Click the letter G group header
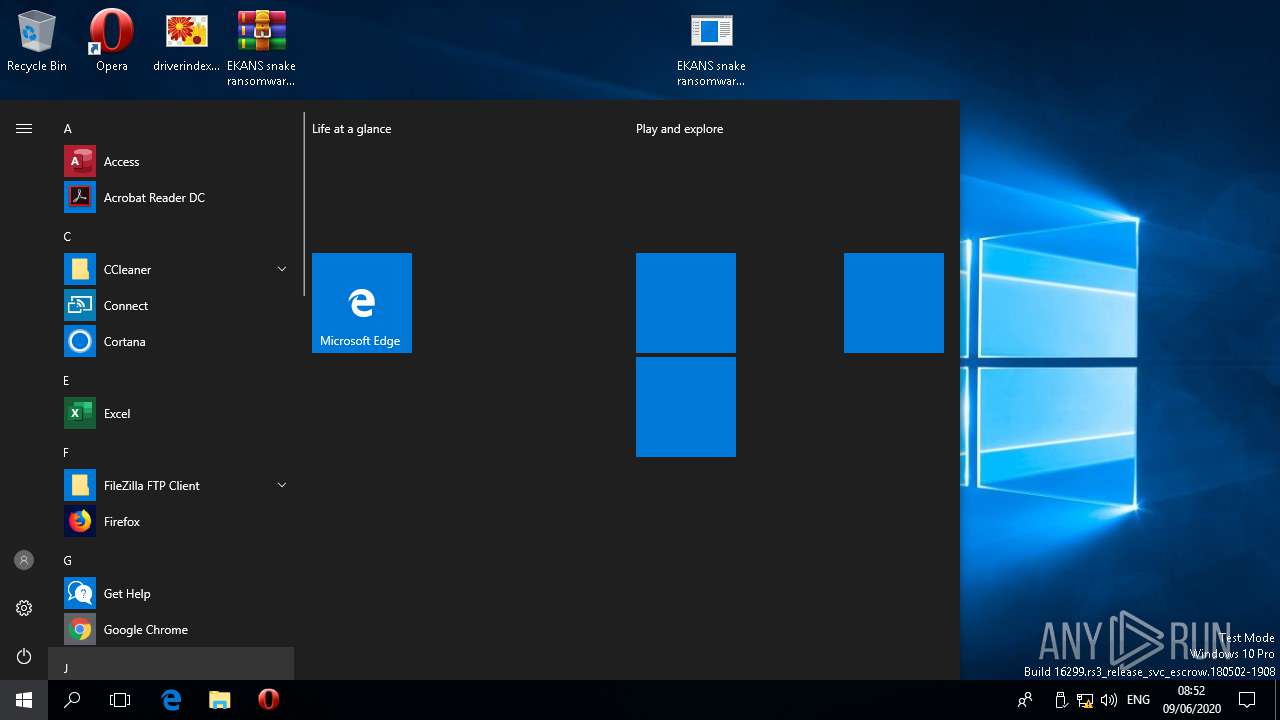 click(x=68, y=561)
